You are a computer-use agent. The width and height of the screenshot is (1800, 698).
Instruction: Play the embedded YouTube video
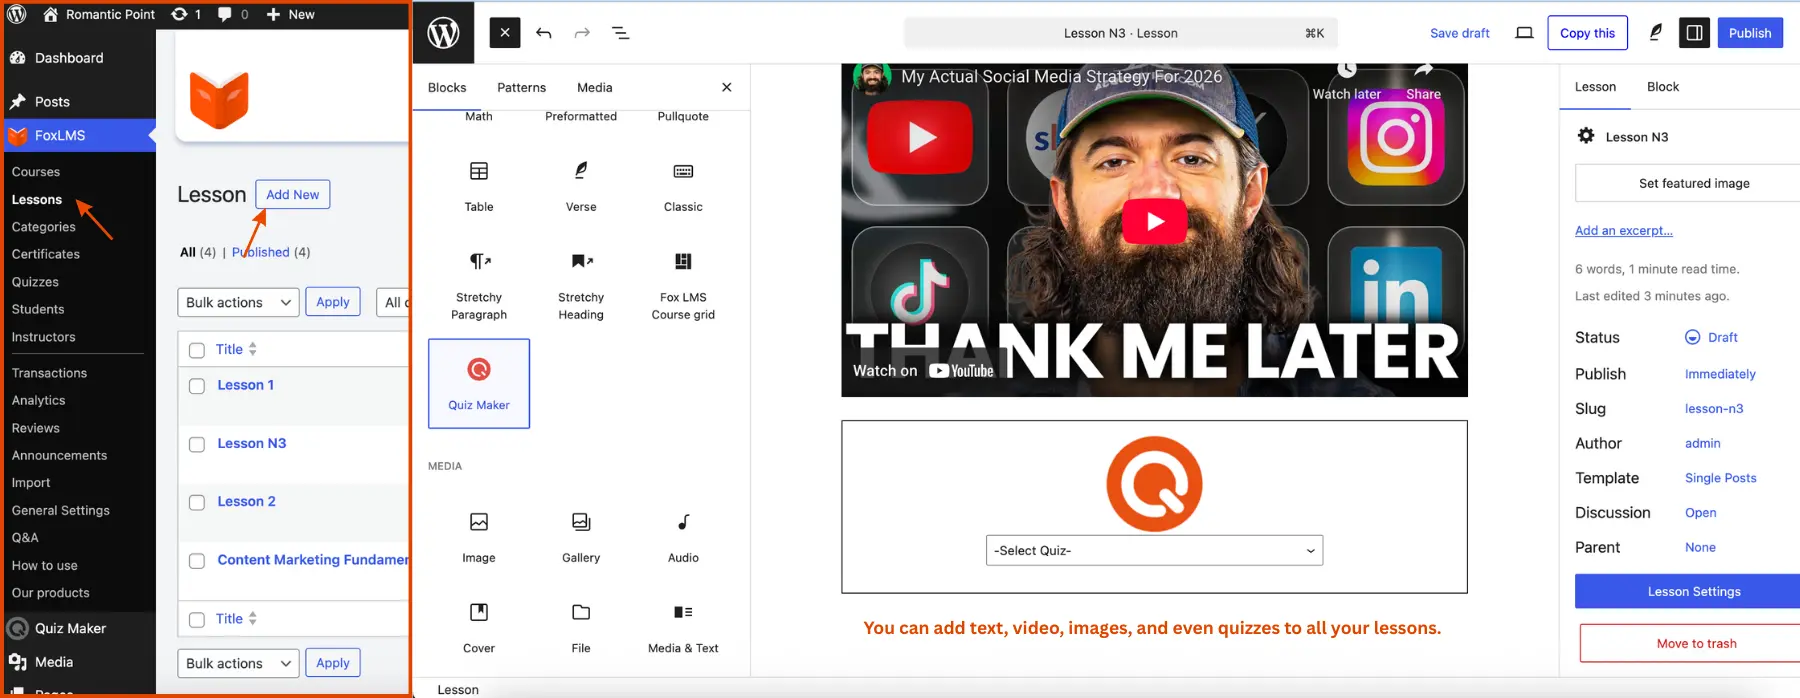pos(1154,221)
